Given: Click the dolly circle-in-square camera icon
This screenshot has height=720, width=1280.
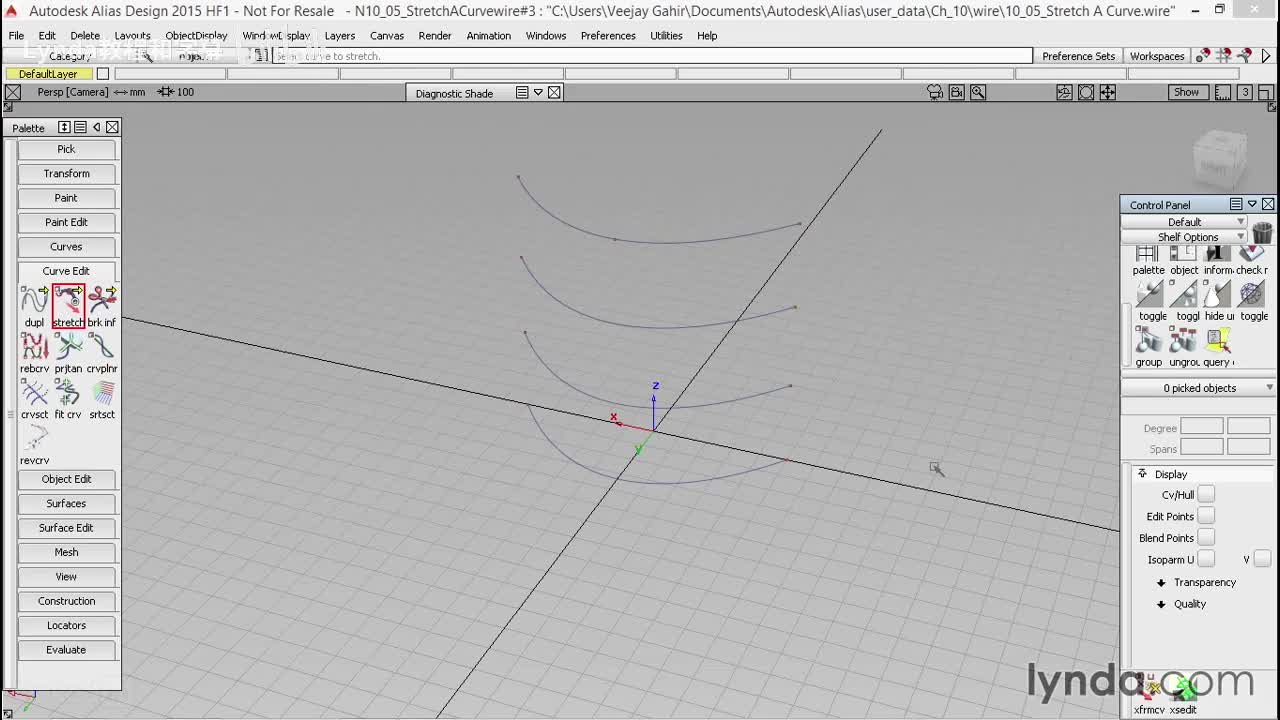Looking at the screenshot, I should point(1086,92).
